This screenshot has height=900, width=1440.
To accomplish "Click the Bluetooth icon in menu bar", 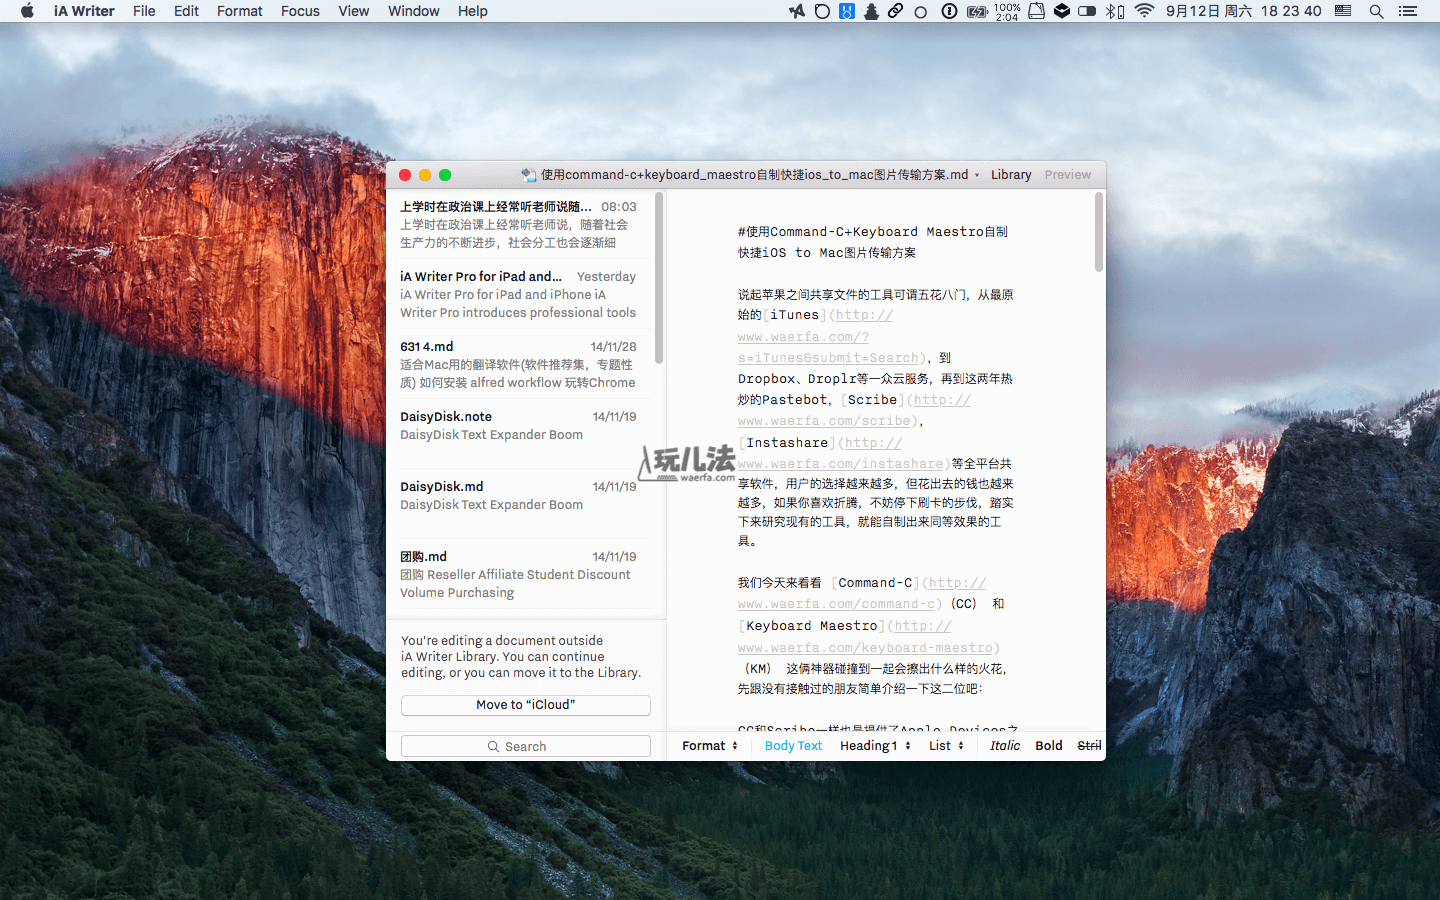I will pyautogui.click(x=1115, y=11).
